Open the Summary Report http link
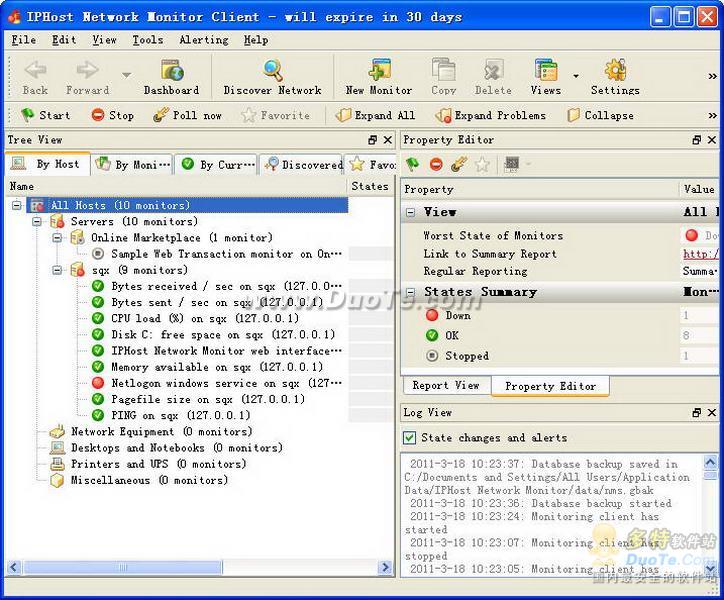Screen dimensions: 724x600 [700, 254]
